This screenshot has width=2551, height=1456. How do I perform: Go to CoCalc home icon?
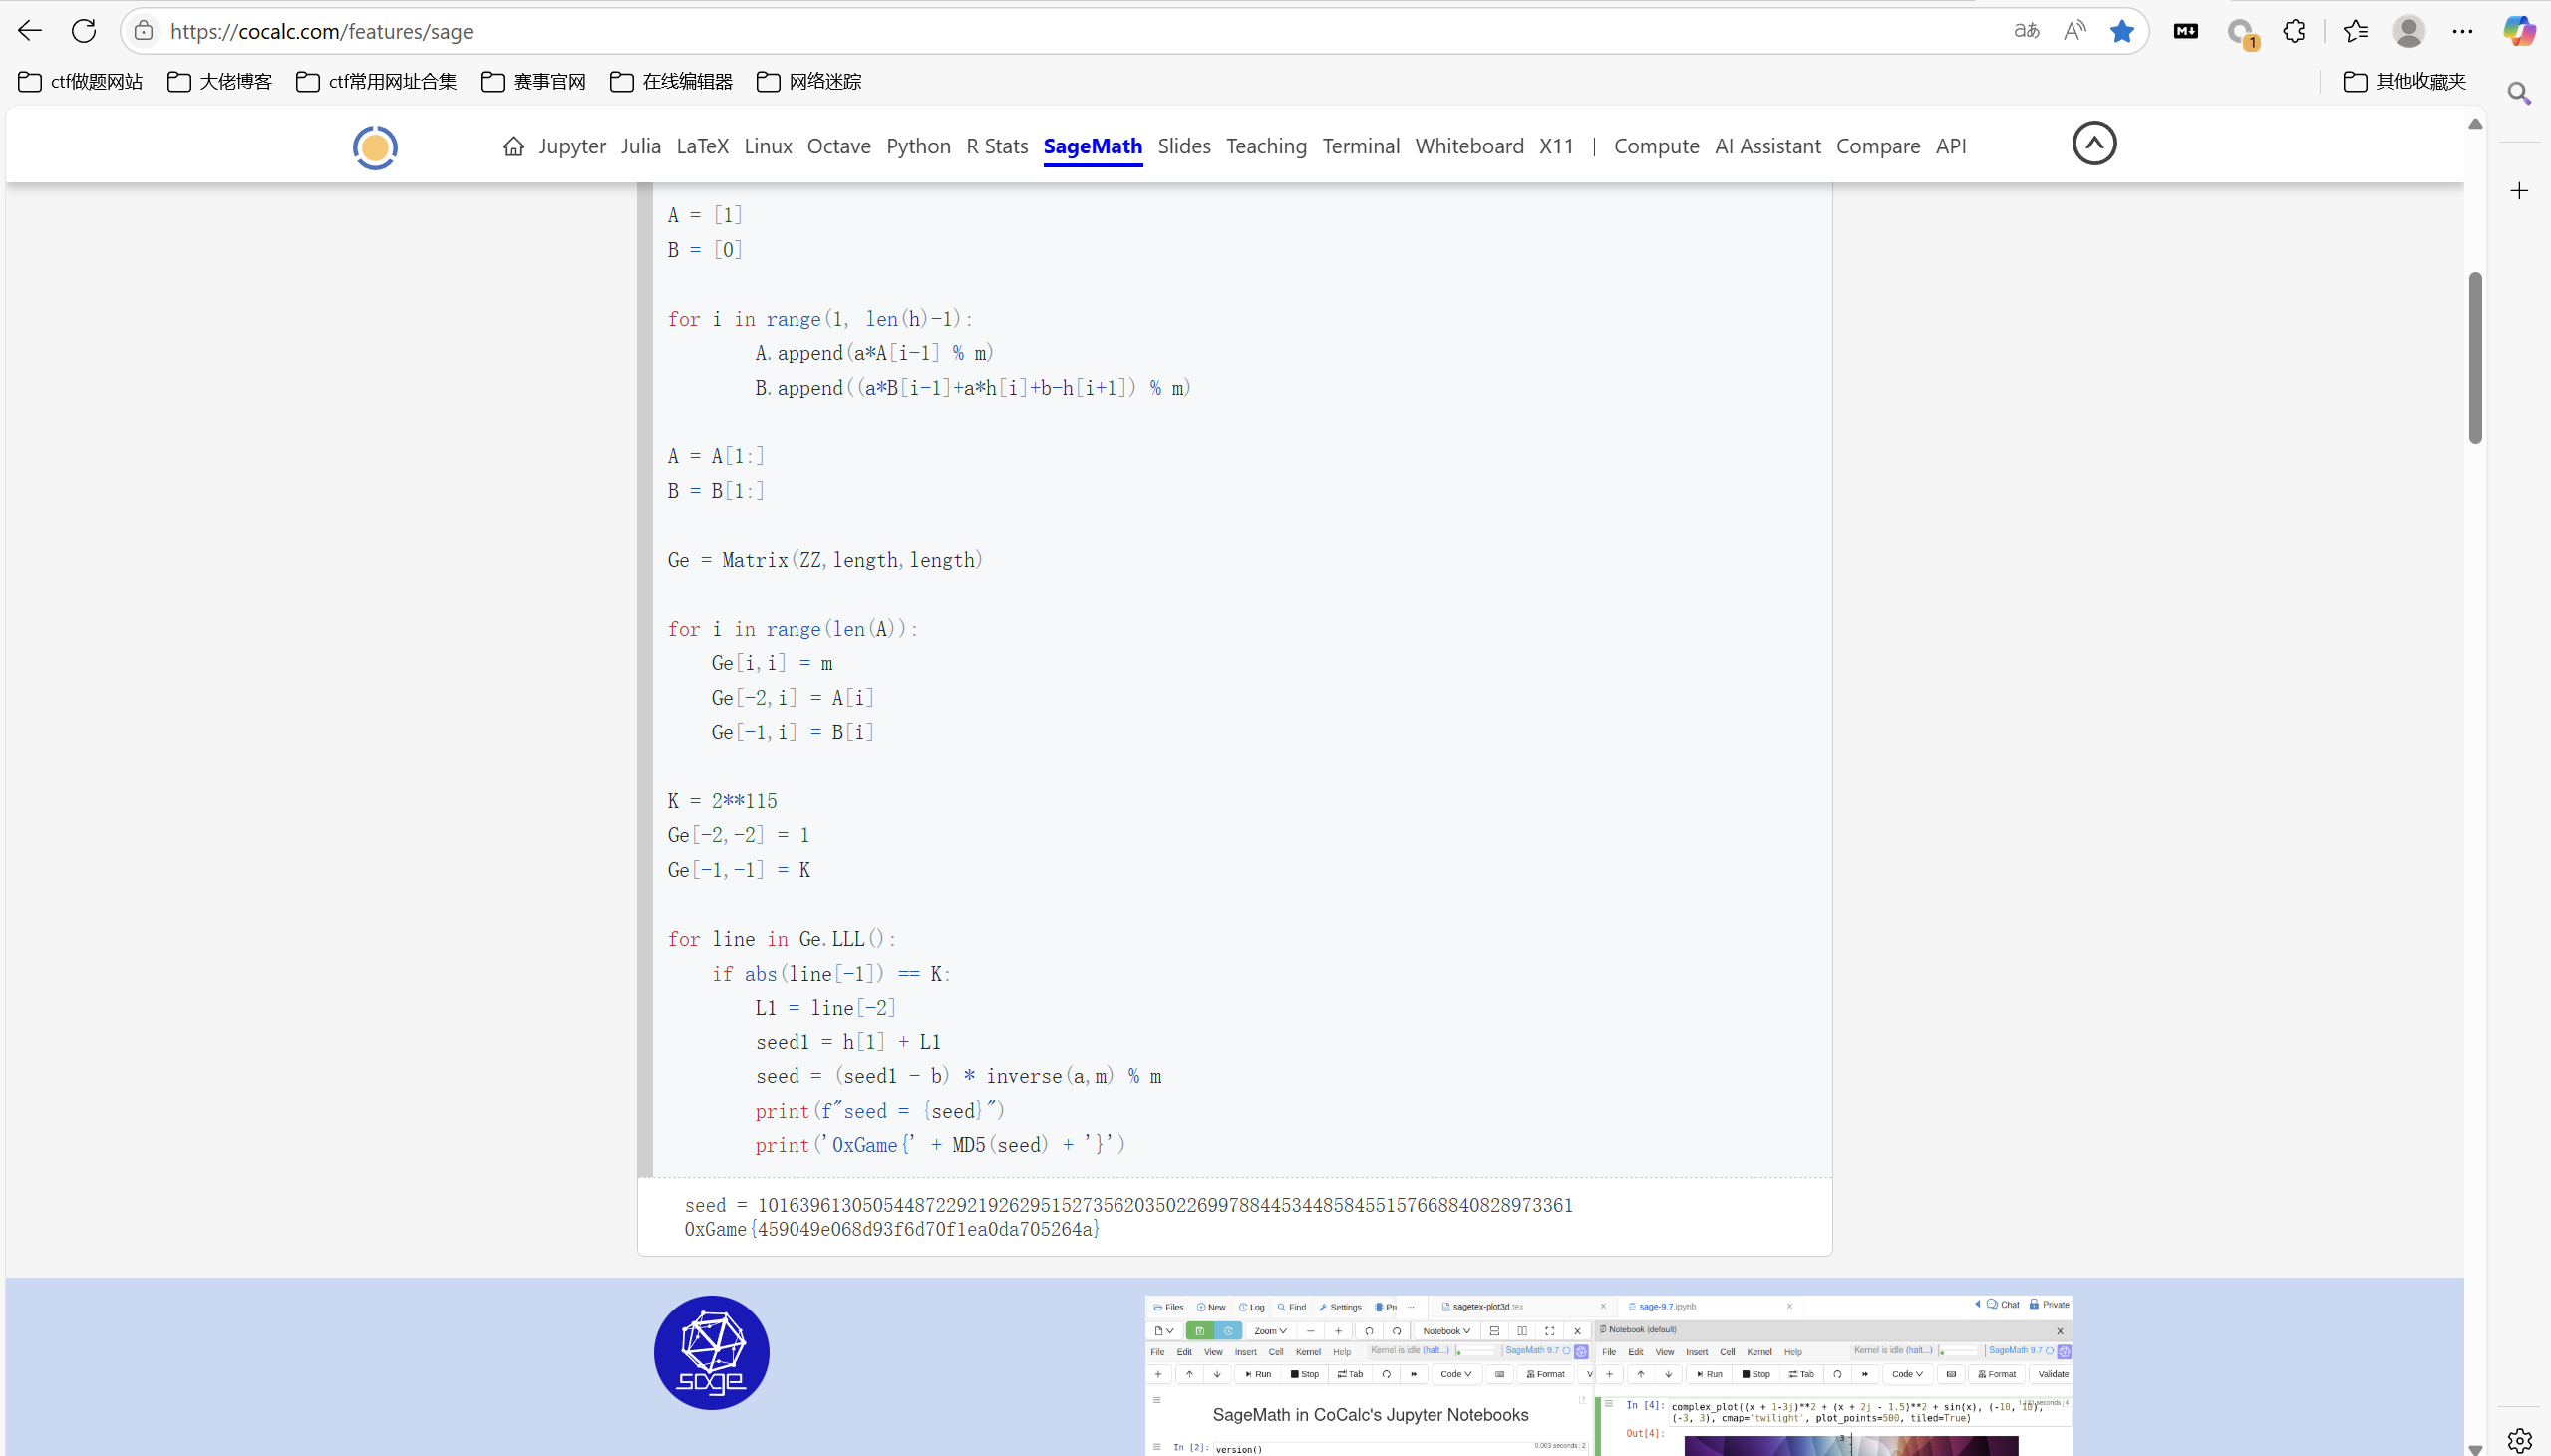(513, 146)
